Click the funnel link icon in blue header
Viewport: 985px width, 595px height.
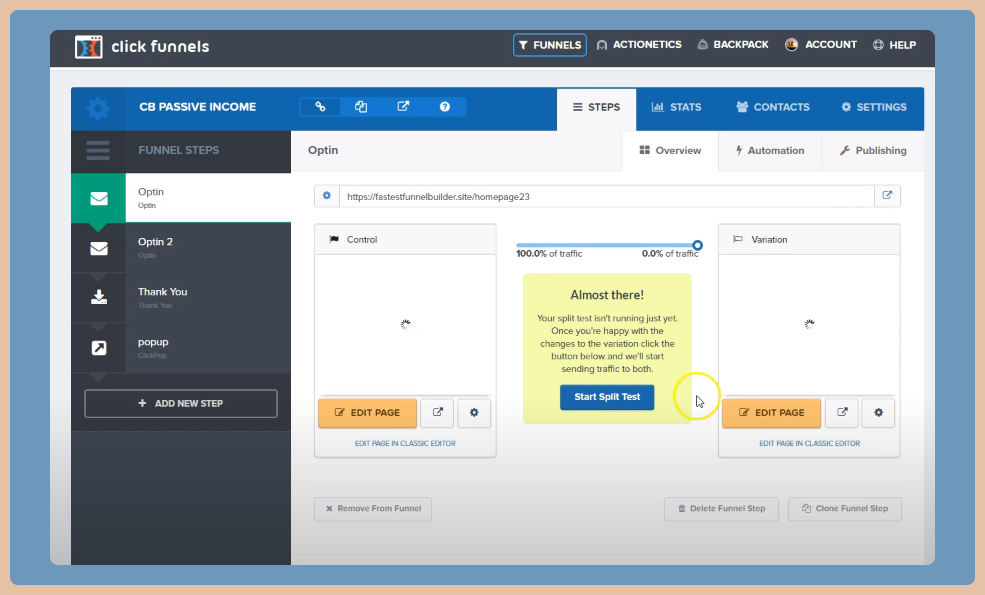click(x=320, y=107)
